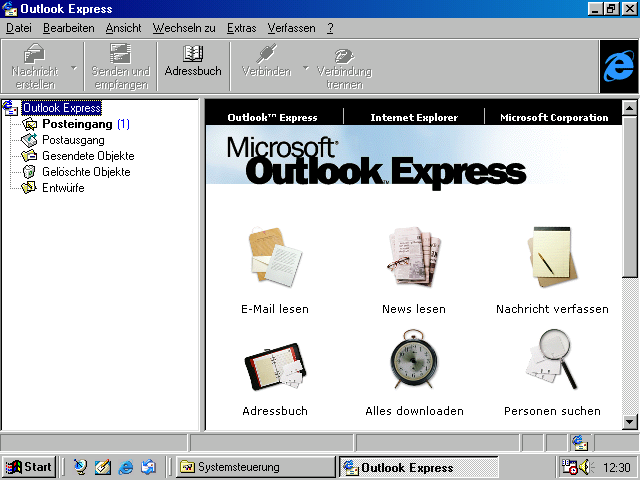Click Senden und empfangen toolbar button

[120, 67]
